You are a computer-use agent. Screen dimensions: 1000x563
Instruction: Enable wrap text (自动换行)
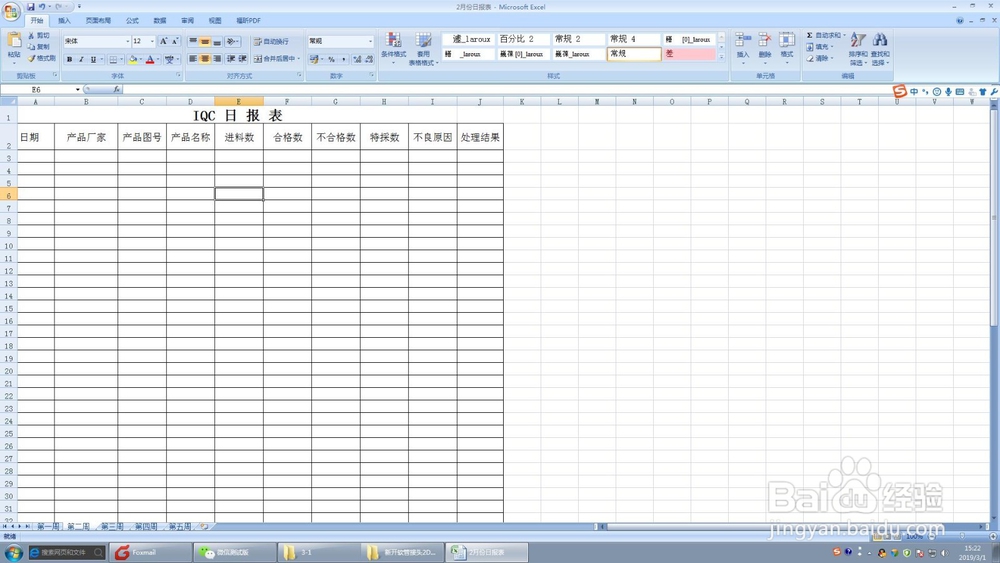tap(271, 41)
